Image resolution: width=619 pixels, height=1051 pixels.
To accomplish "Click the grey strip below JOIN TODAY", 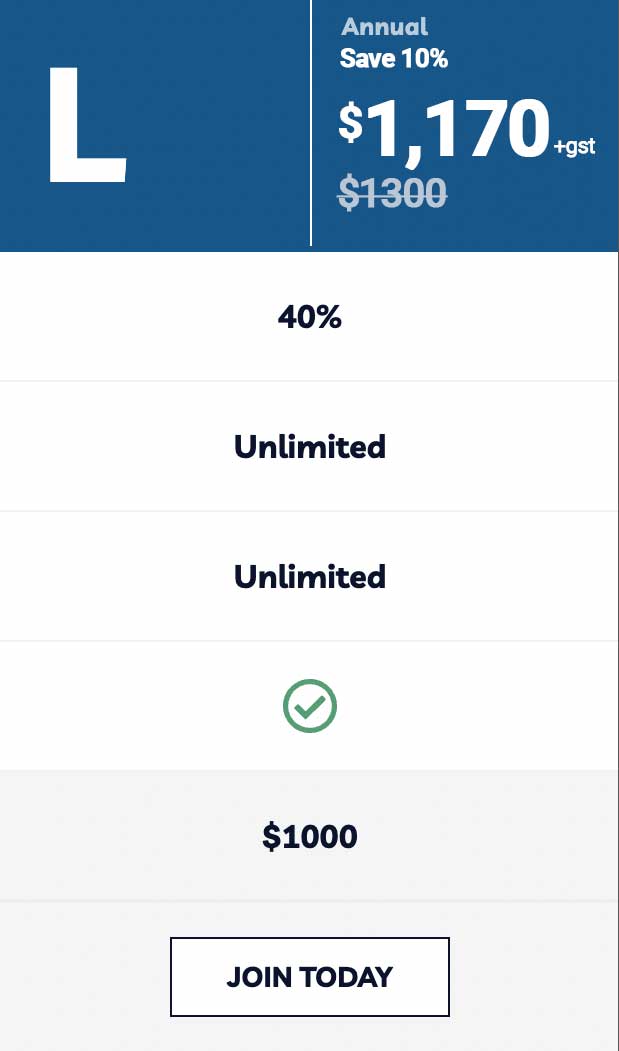I will [309, 1034].
